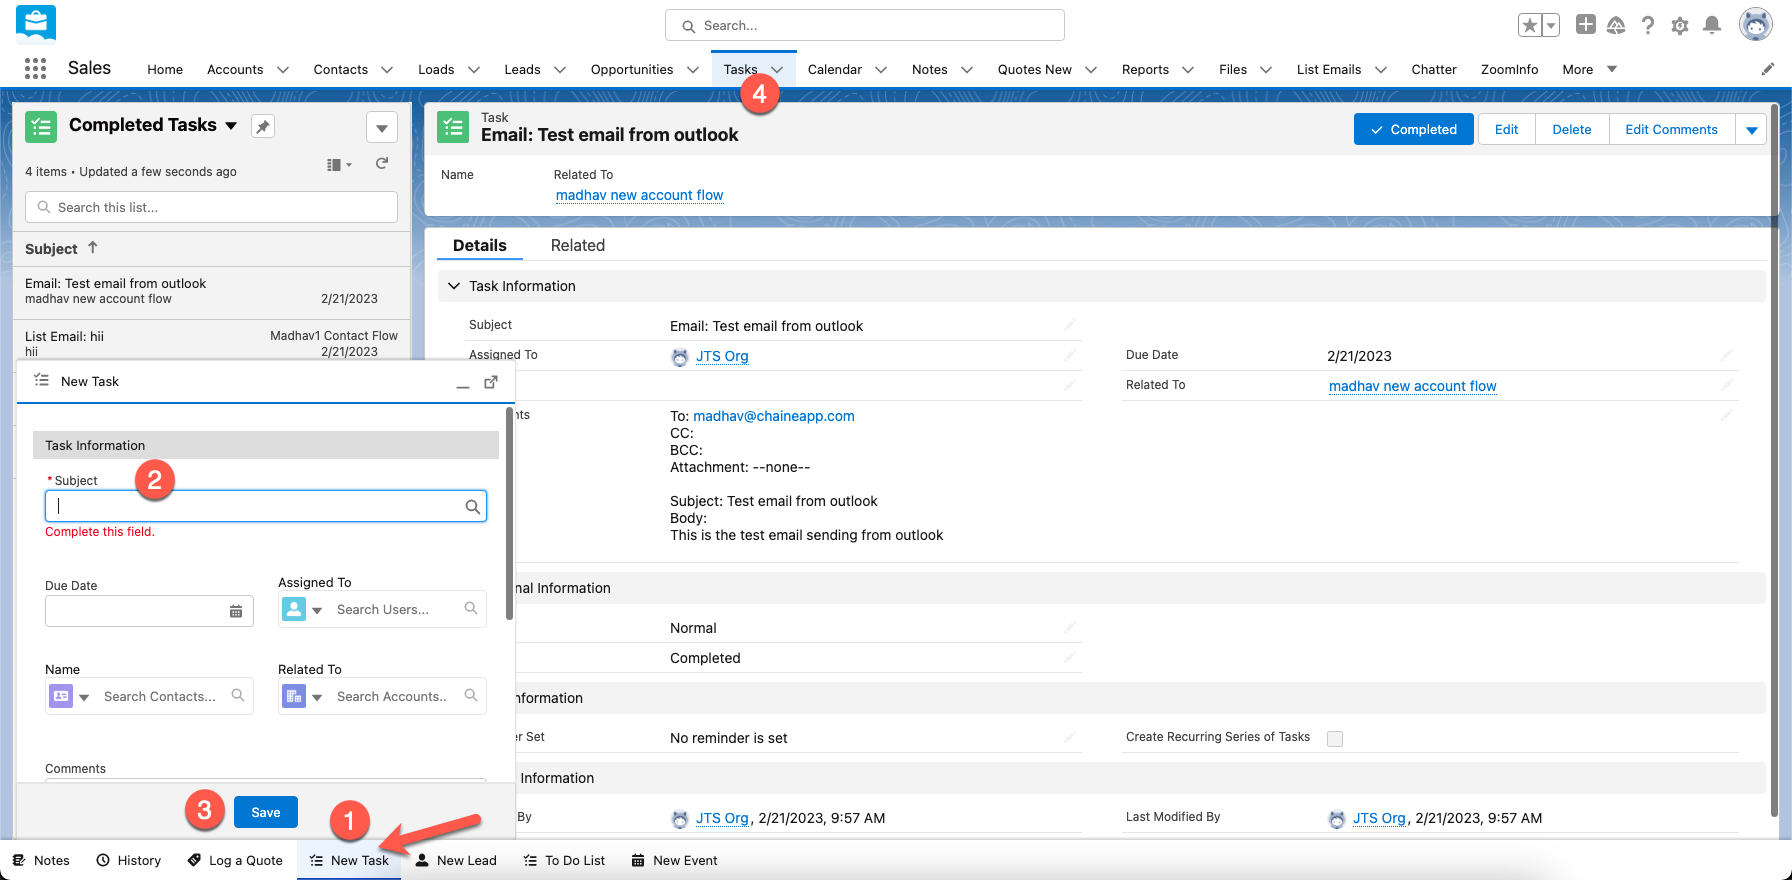
Task: Switch to the Related tab
Action: [x=578, y=245]
